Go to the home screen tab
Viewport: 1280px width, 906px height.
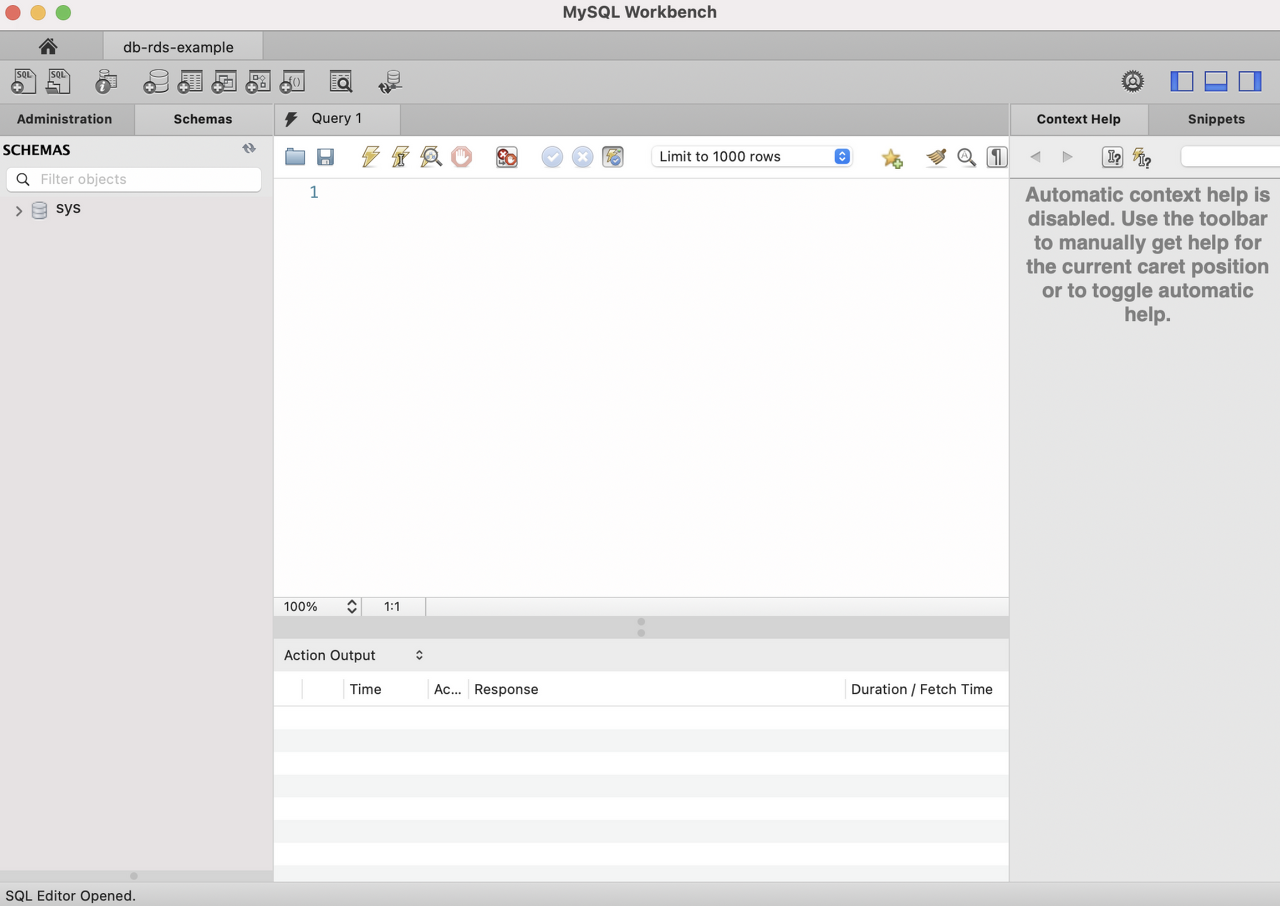(x=48, y=47)
